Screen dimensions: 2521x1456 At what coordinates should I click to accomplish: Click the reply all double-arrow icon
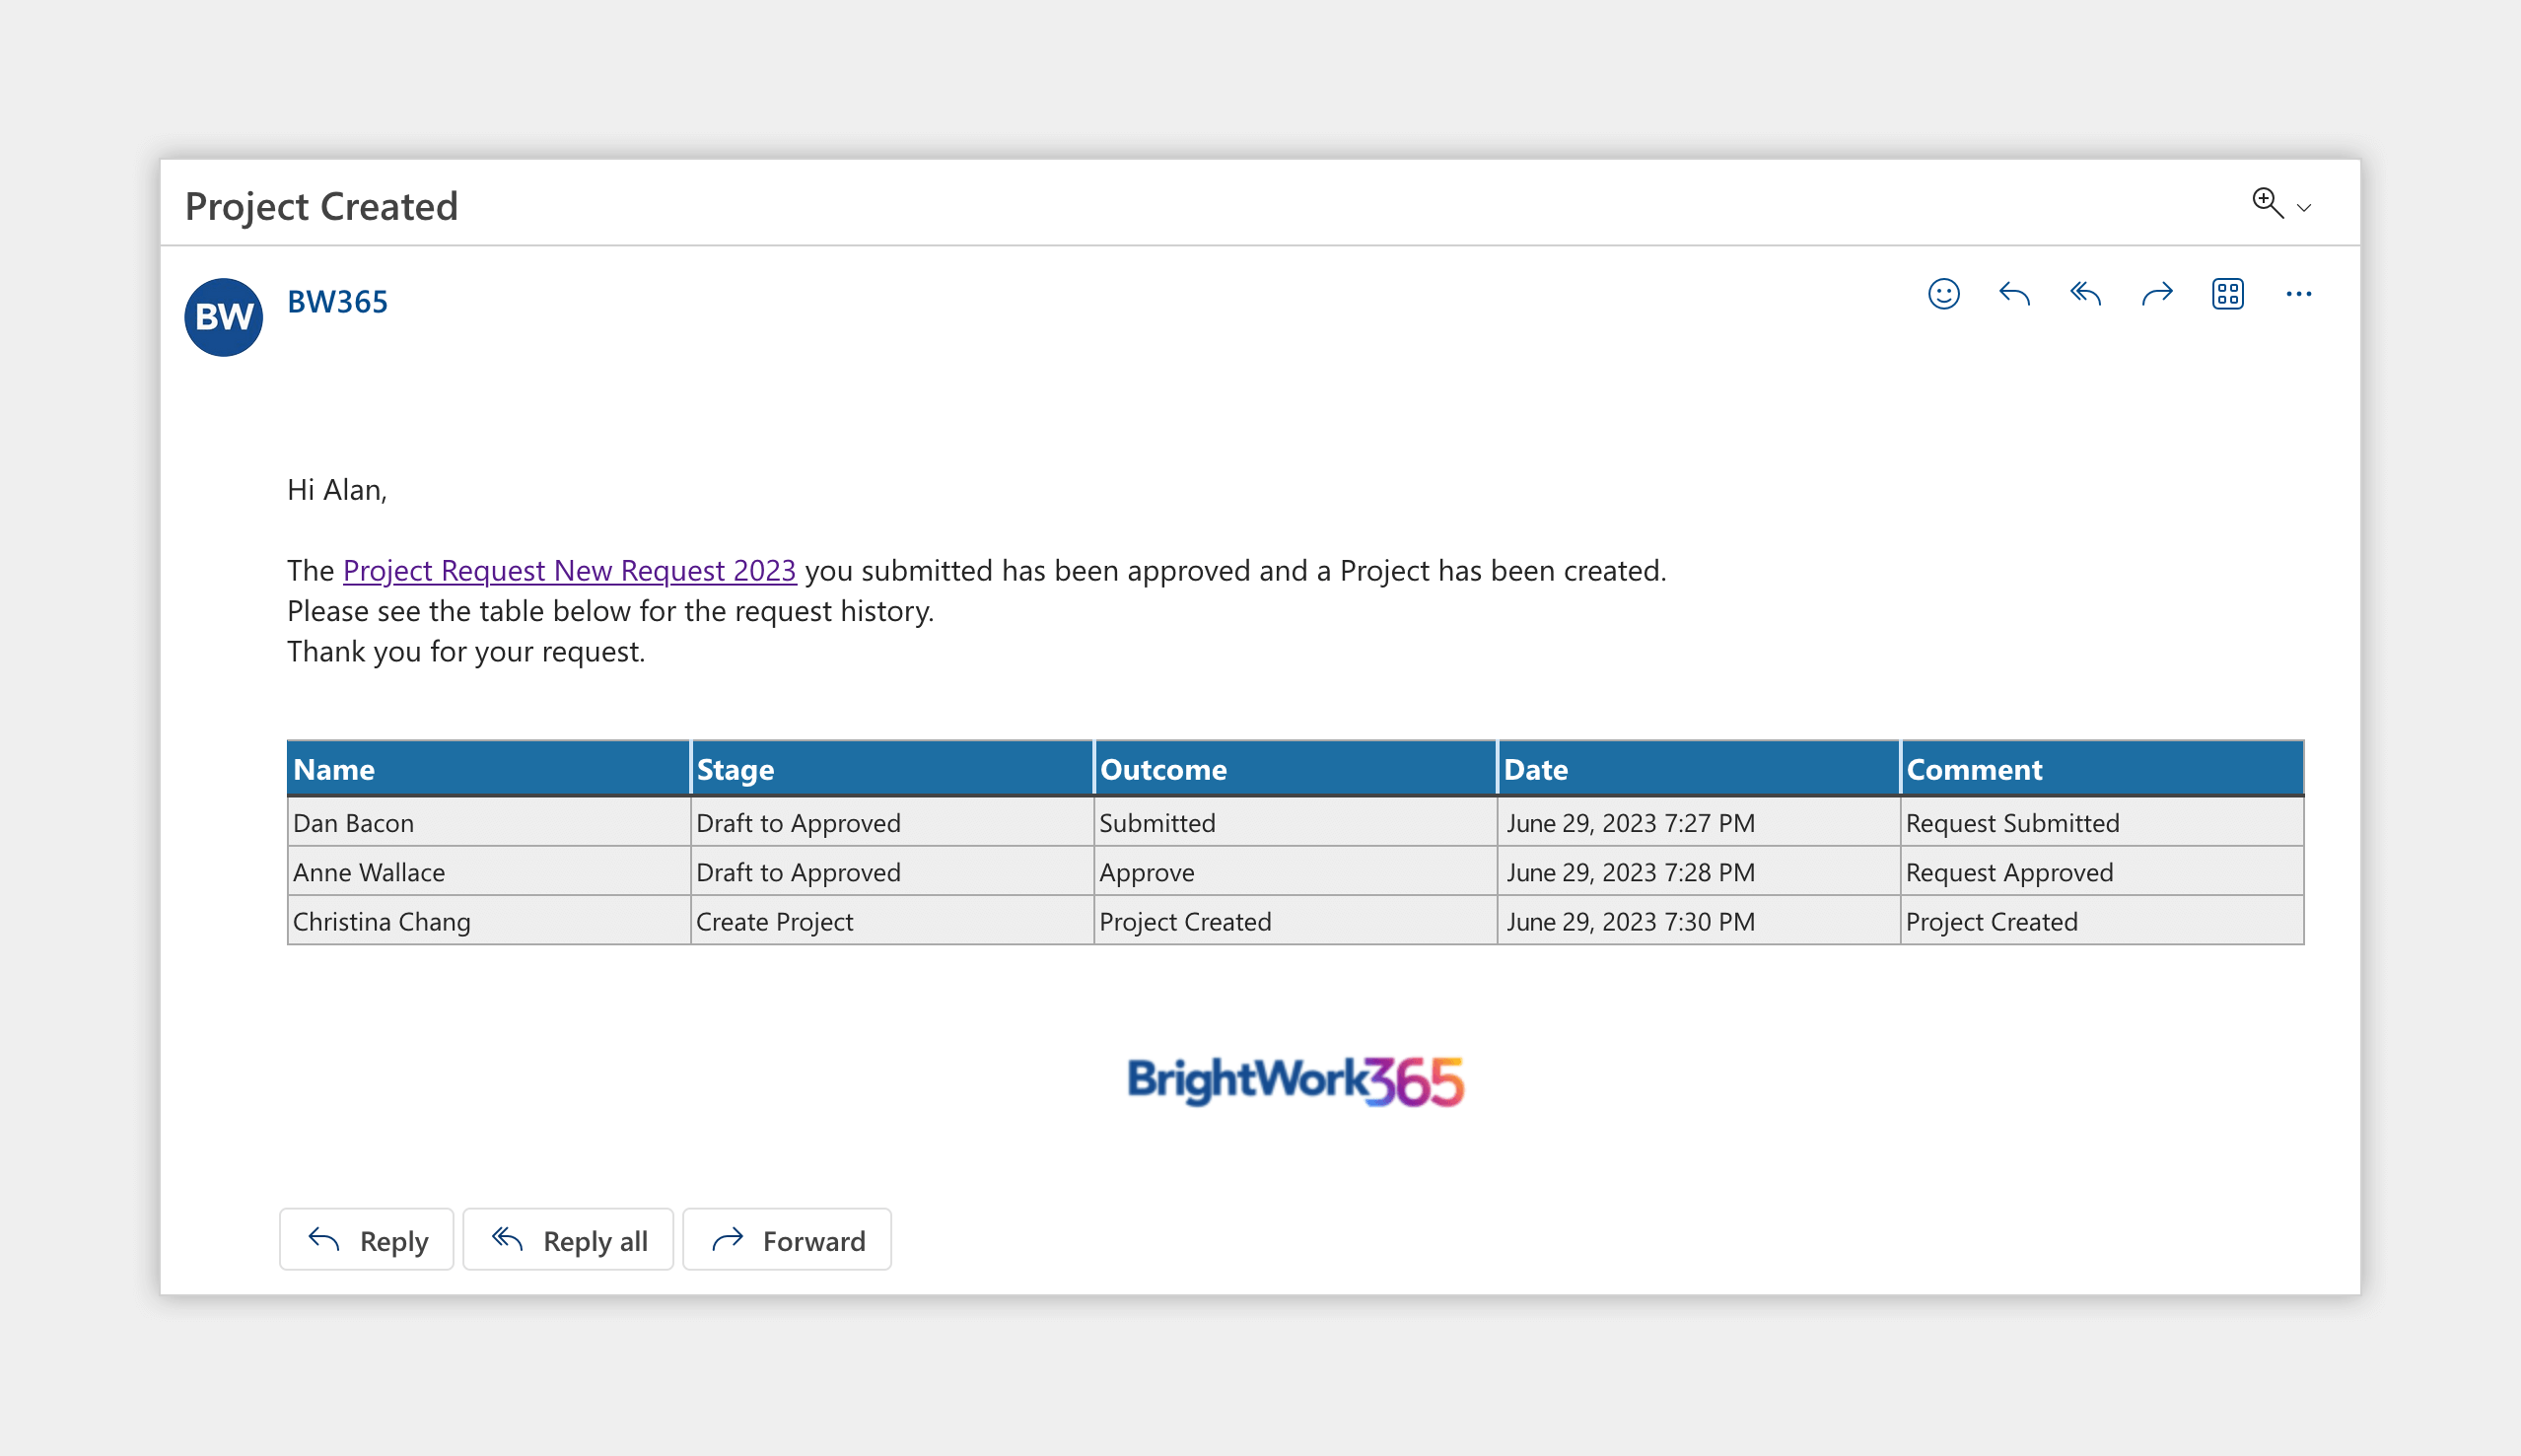click(2085, 294)
